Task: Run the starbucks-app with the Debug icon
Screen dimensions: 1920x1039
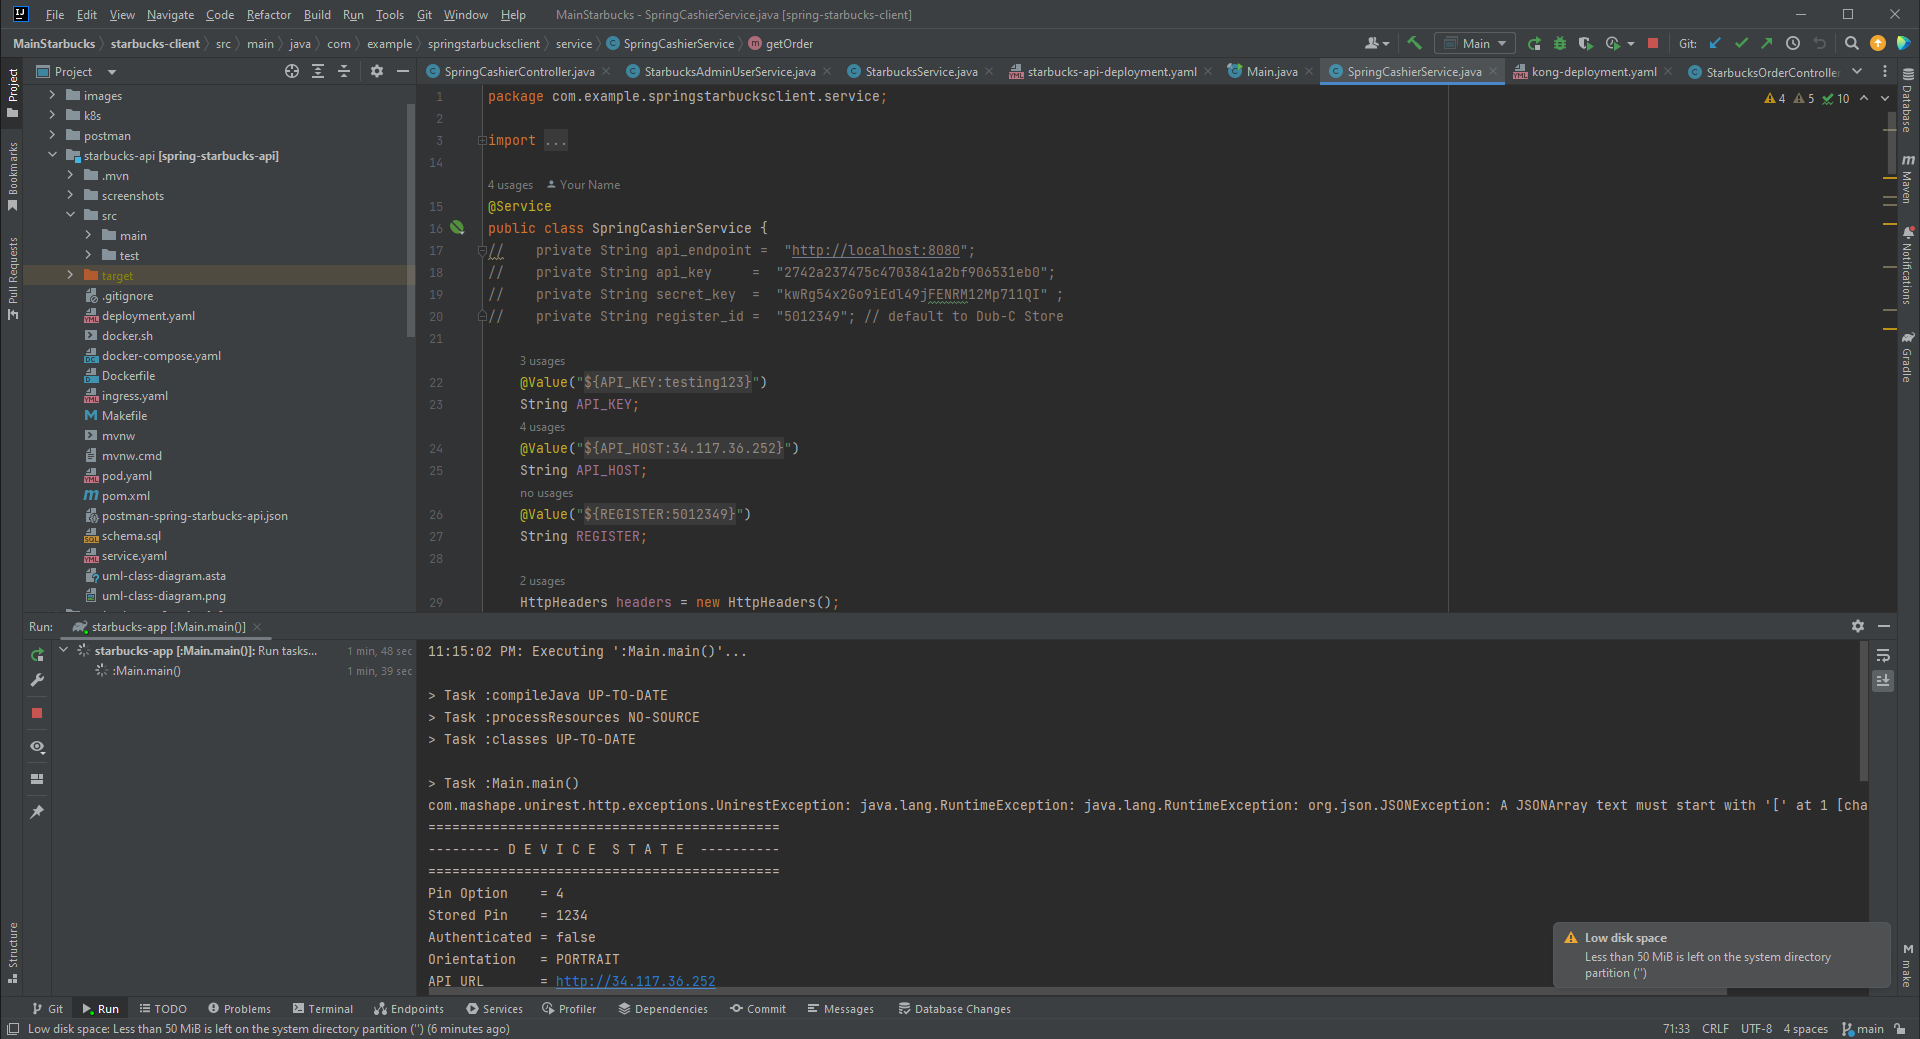Action: coord(1559,43)
